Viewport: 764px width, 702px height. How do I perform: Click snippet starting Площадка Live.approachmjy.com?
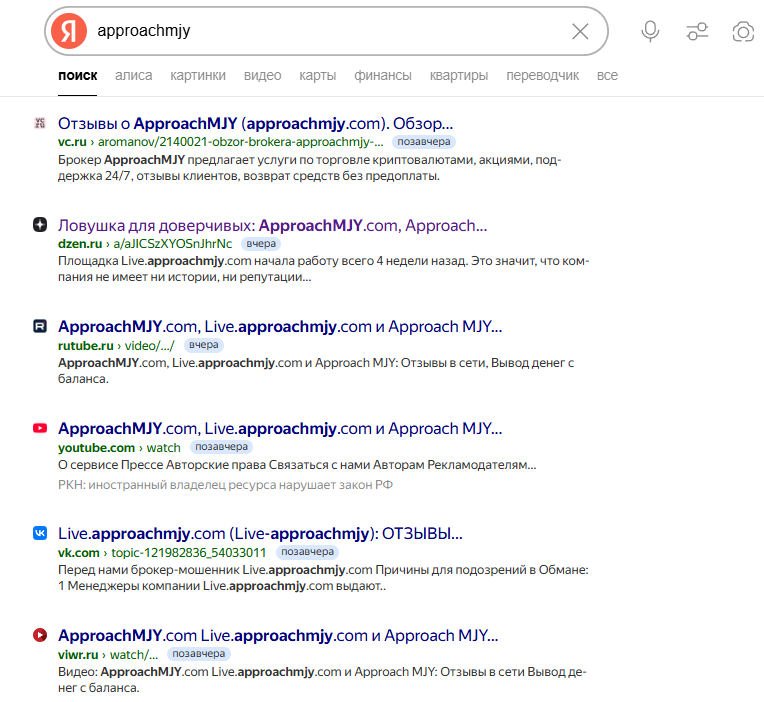(x=324, y=269)
